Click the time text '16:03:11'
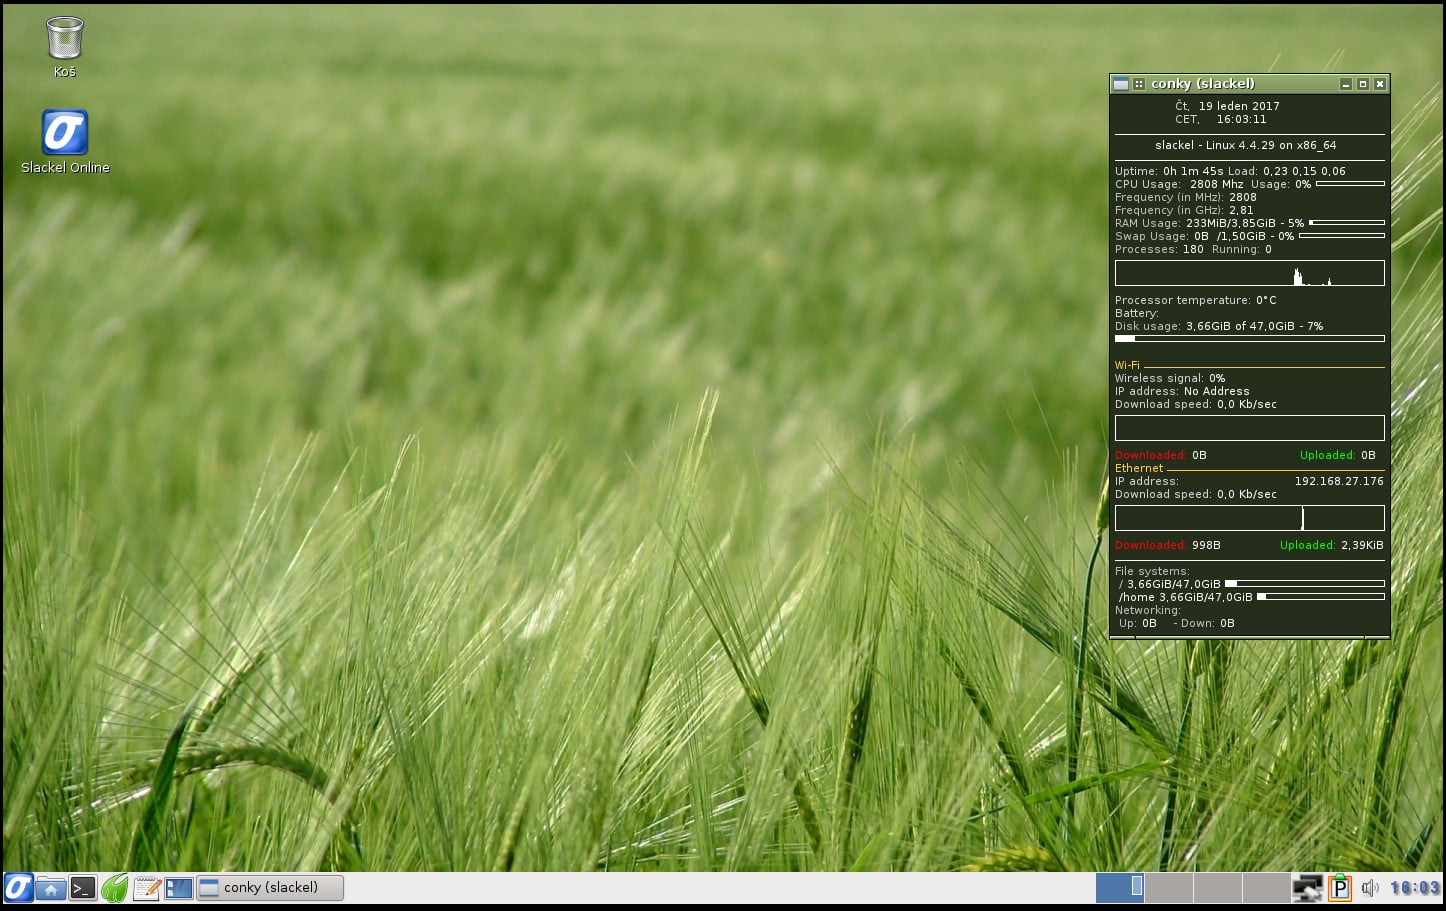The height and width of the screenshot is (911, 1446). 1241,119
